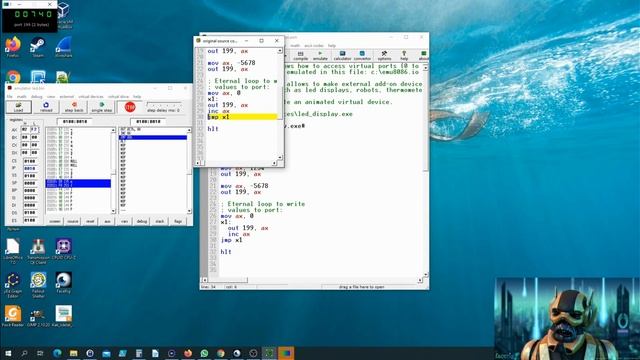Click the disassembly list vertical scrollbar
The height and width of the screenshot is (360, 640).
coord(189,171)
